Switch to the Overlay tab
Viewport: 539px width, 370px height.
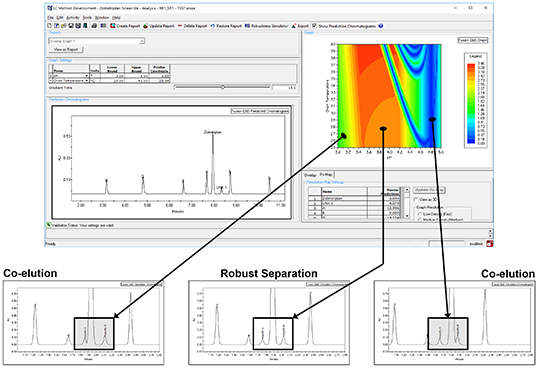[310, 175]
